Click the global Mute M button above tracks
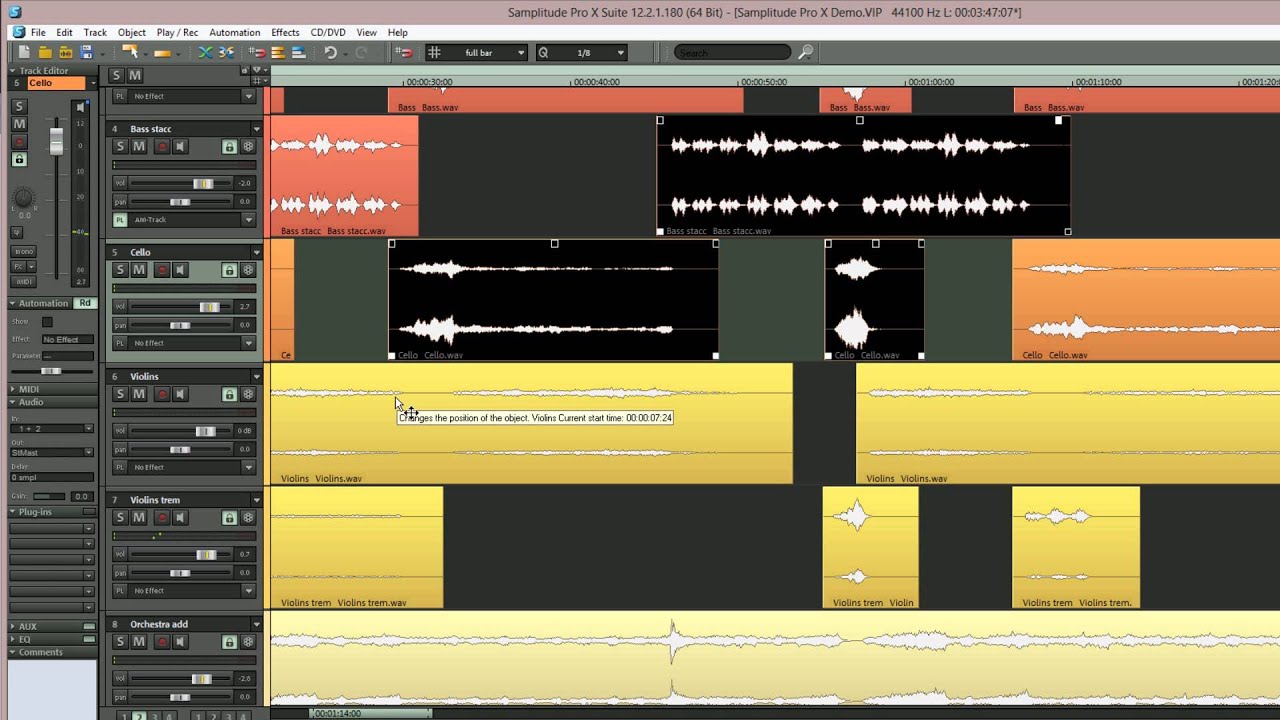Viewport: 1280px width, 720px height. (x=135, y=75)
